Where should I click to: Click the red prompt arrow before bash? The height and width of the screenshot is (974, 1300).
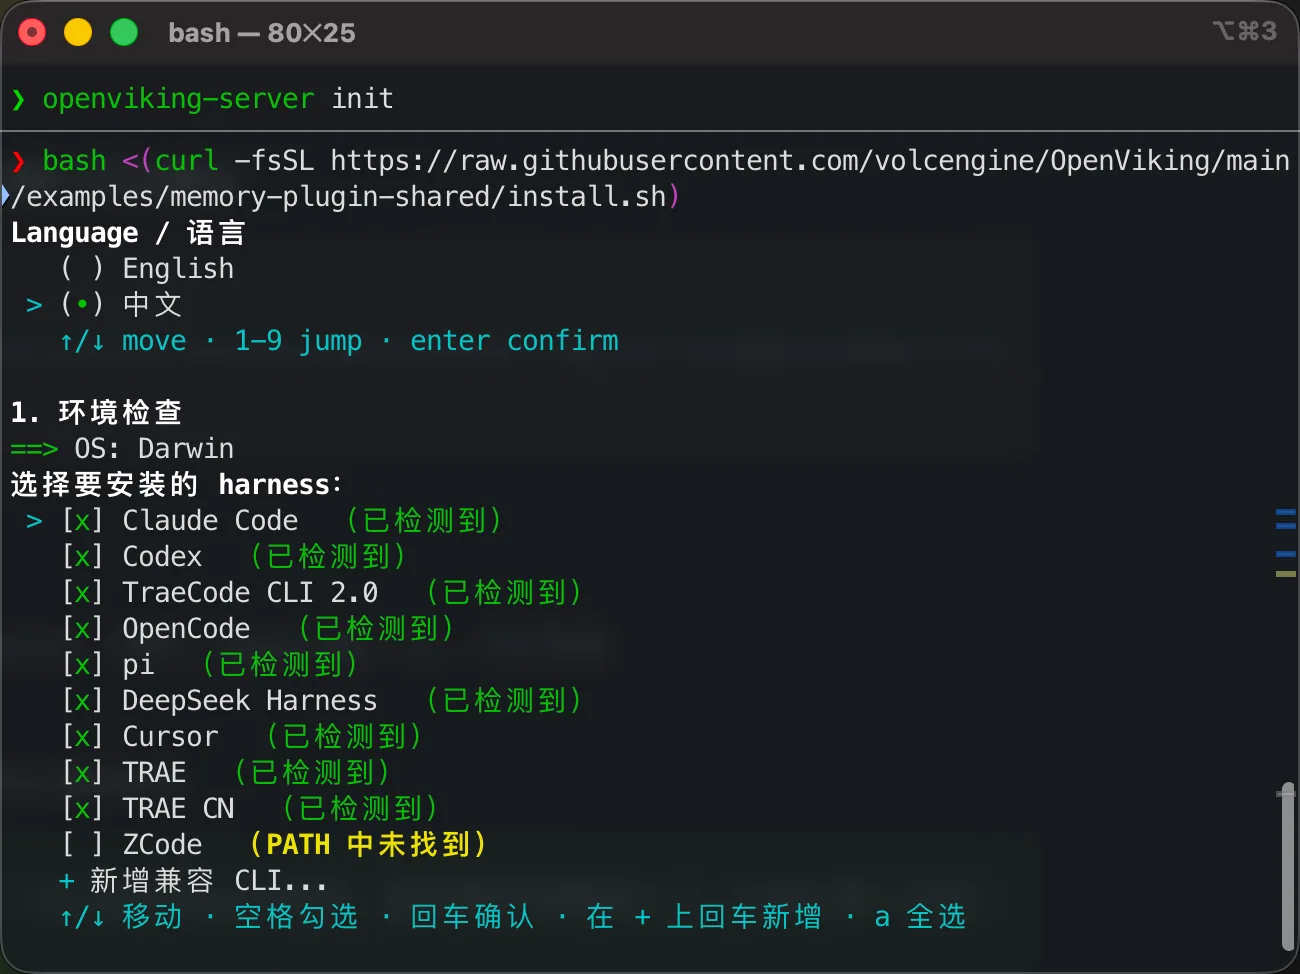click(x=18, y=161)
